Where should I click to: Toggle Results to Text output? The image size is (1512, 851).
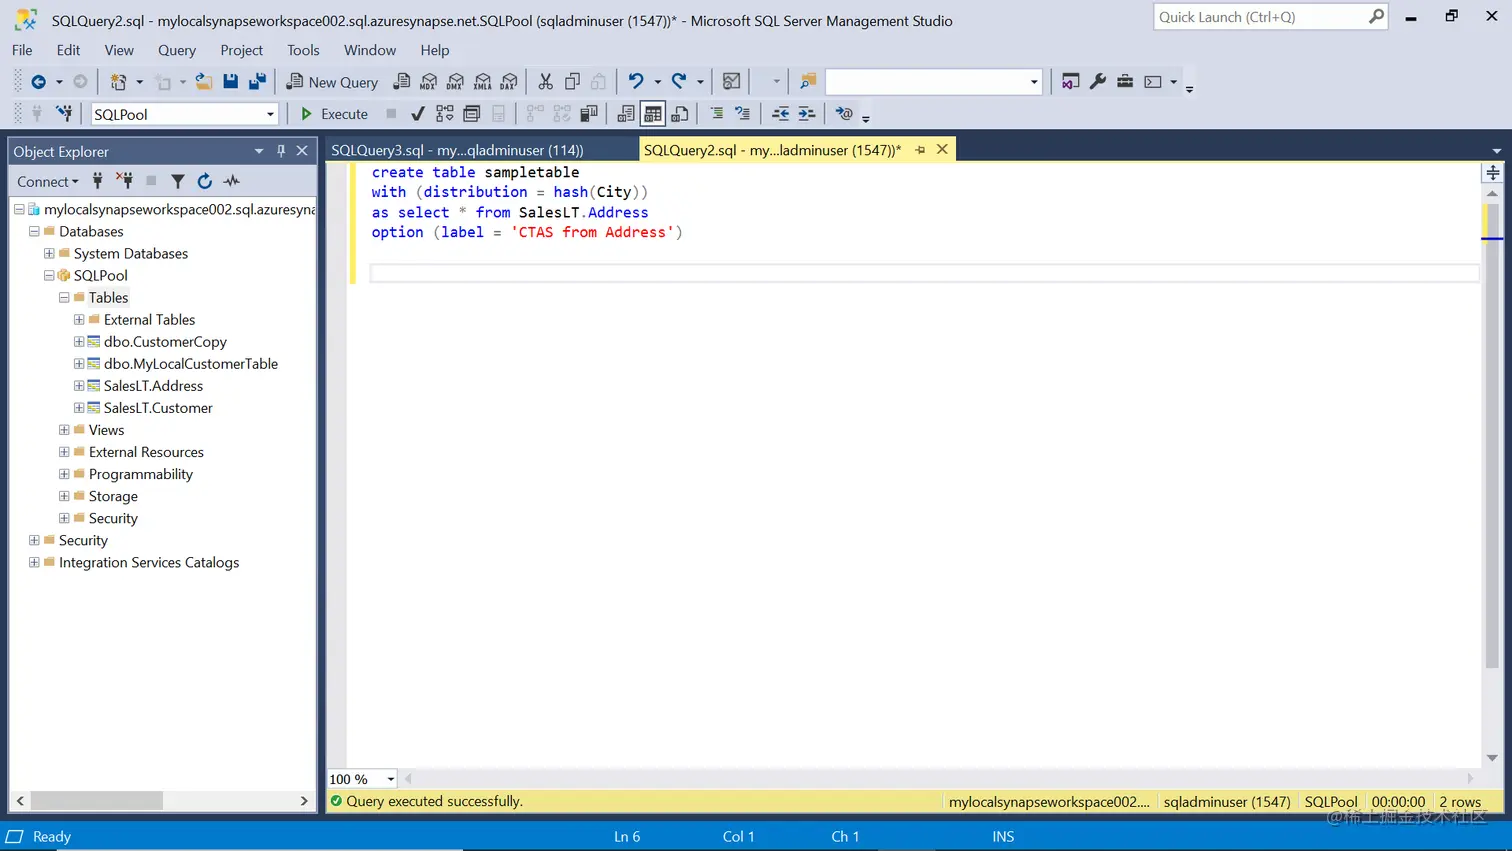click(x=626, y=114)
